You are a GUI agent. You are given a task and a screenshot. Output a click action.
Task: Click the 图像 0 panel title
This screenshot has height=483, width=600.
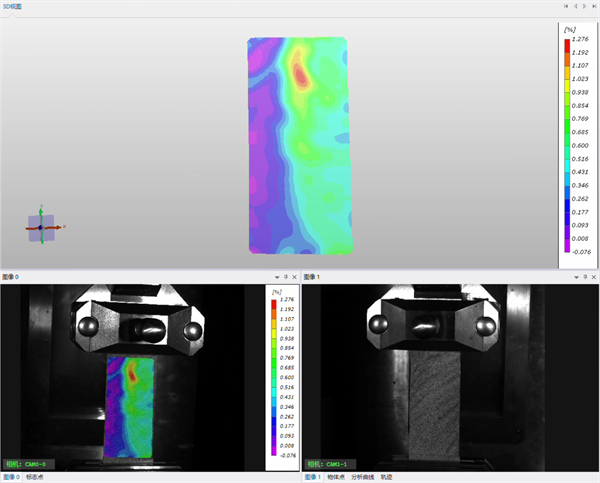click(x=10, y=277)
